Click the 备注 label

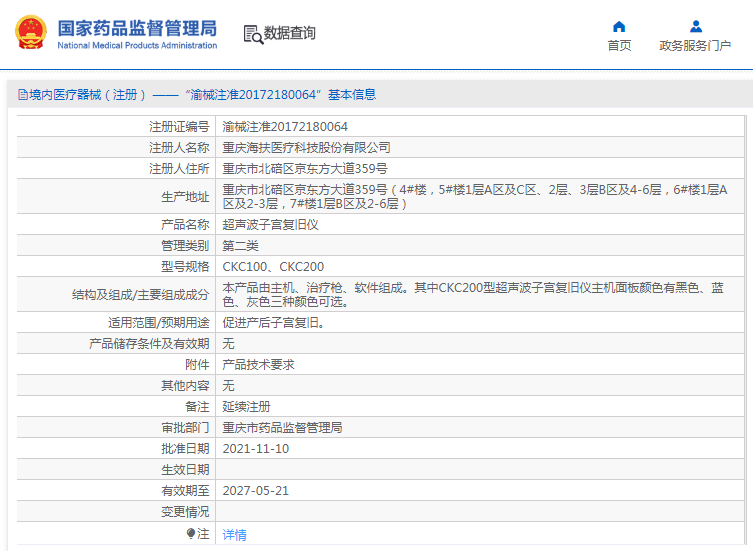click(197, 407)
